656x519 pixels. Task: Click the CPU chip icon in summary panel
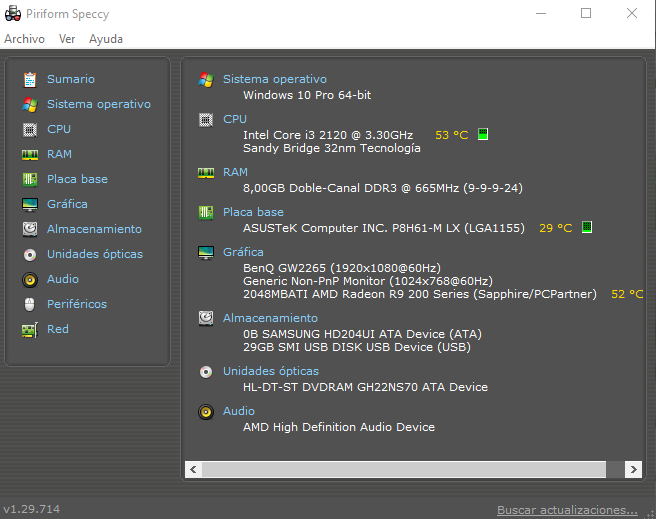point(206,120)
